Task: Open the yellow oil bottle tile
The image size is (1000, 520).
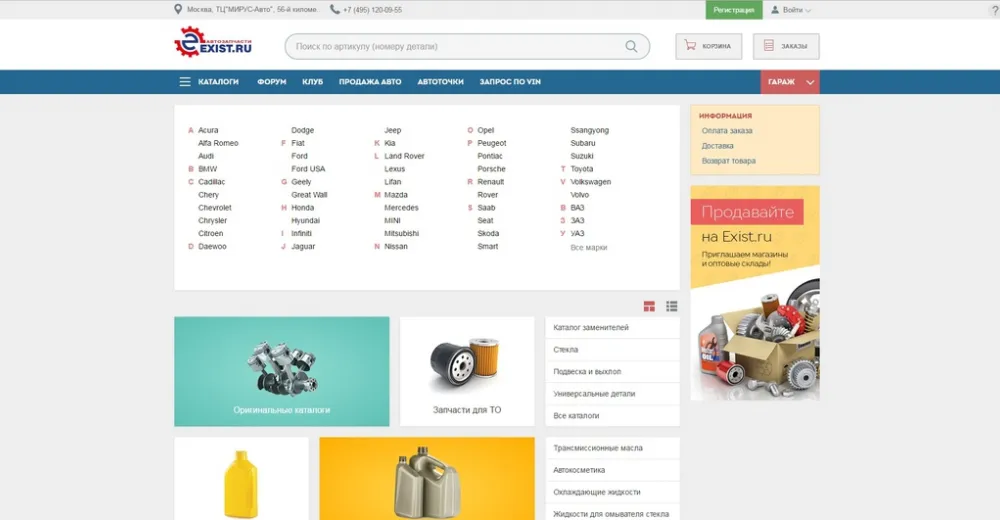Action: (x=241, y=479)
